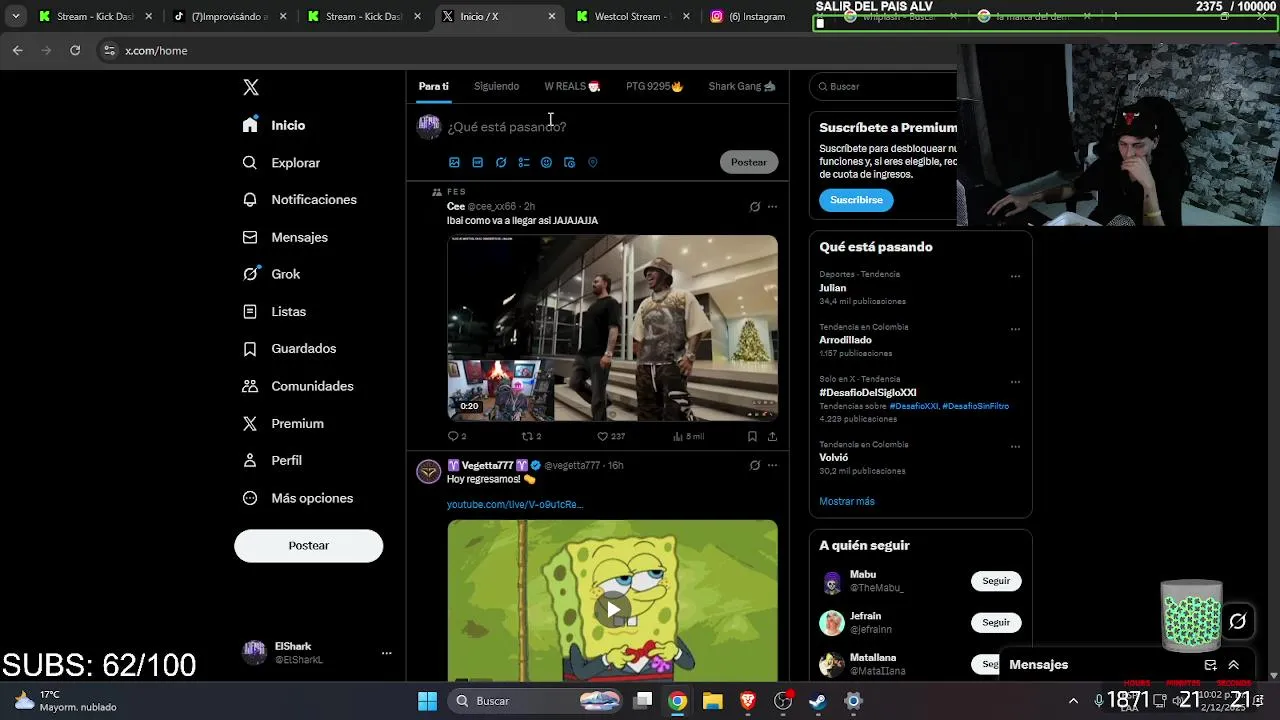Open more options for Arrodillado trend
This screenshot has height=720, width=1280.
tap(1015, 329)
